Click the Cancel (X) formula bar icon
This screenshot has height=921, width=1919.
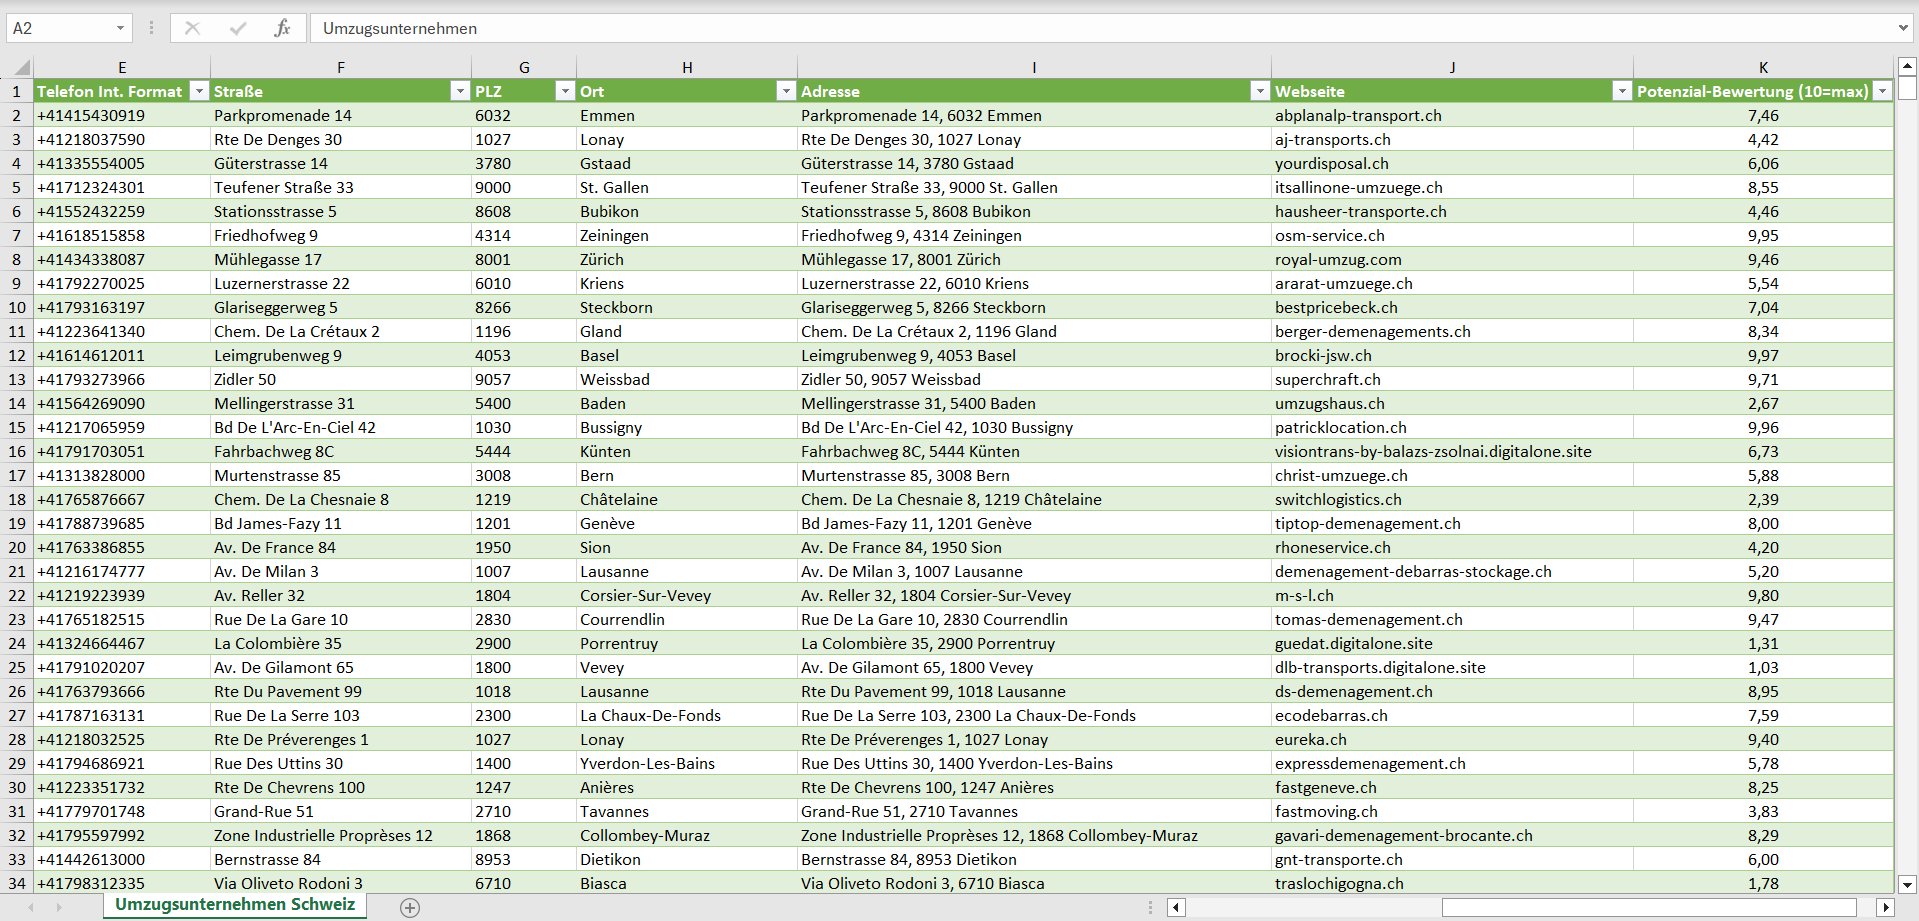point(192,28)
